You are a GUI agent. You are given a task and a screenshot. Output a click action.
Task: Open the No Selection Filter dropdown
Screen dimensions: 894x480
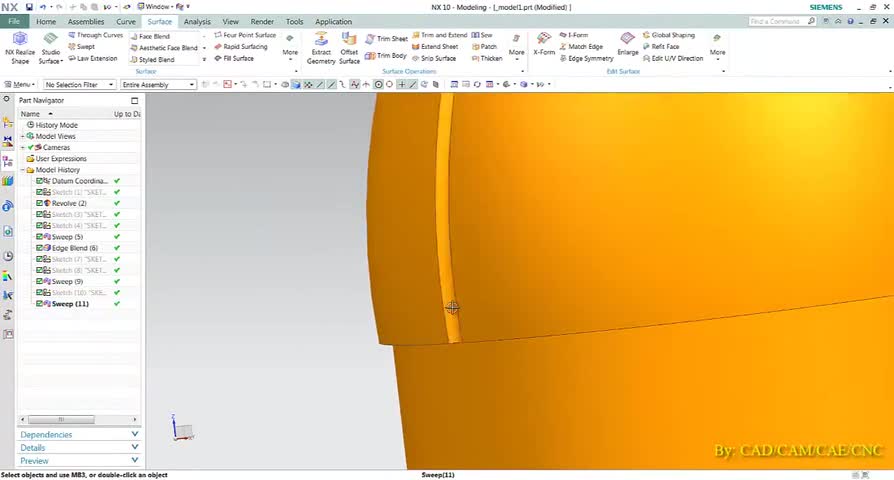tap(80, 84)
